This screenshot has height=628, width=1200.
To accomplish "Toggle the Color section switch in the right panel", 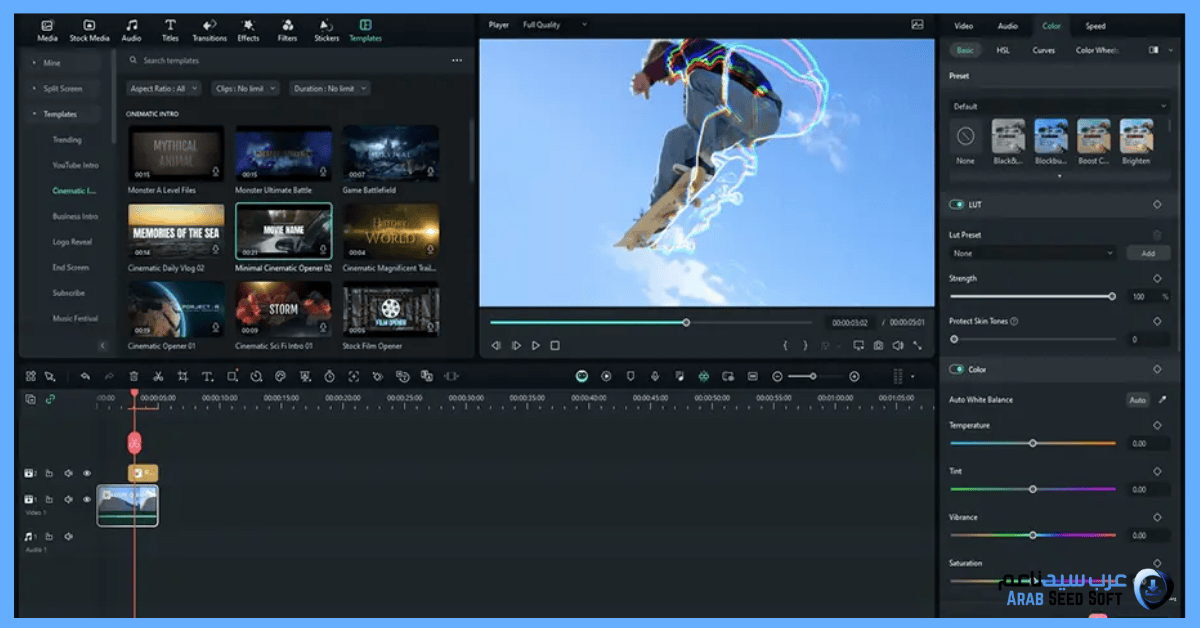I will pyautogui.click(x=955, y=369).
